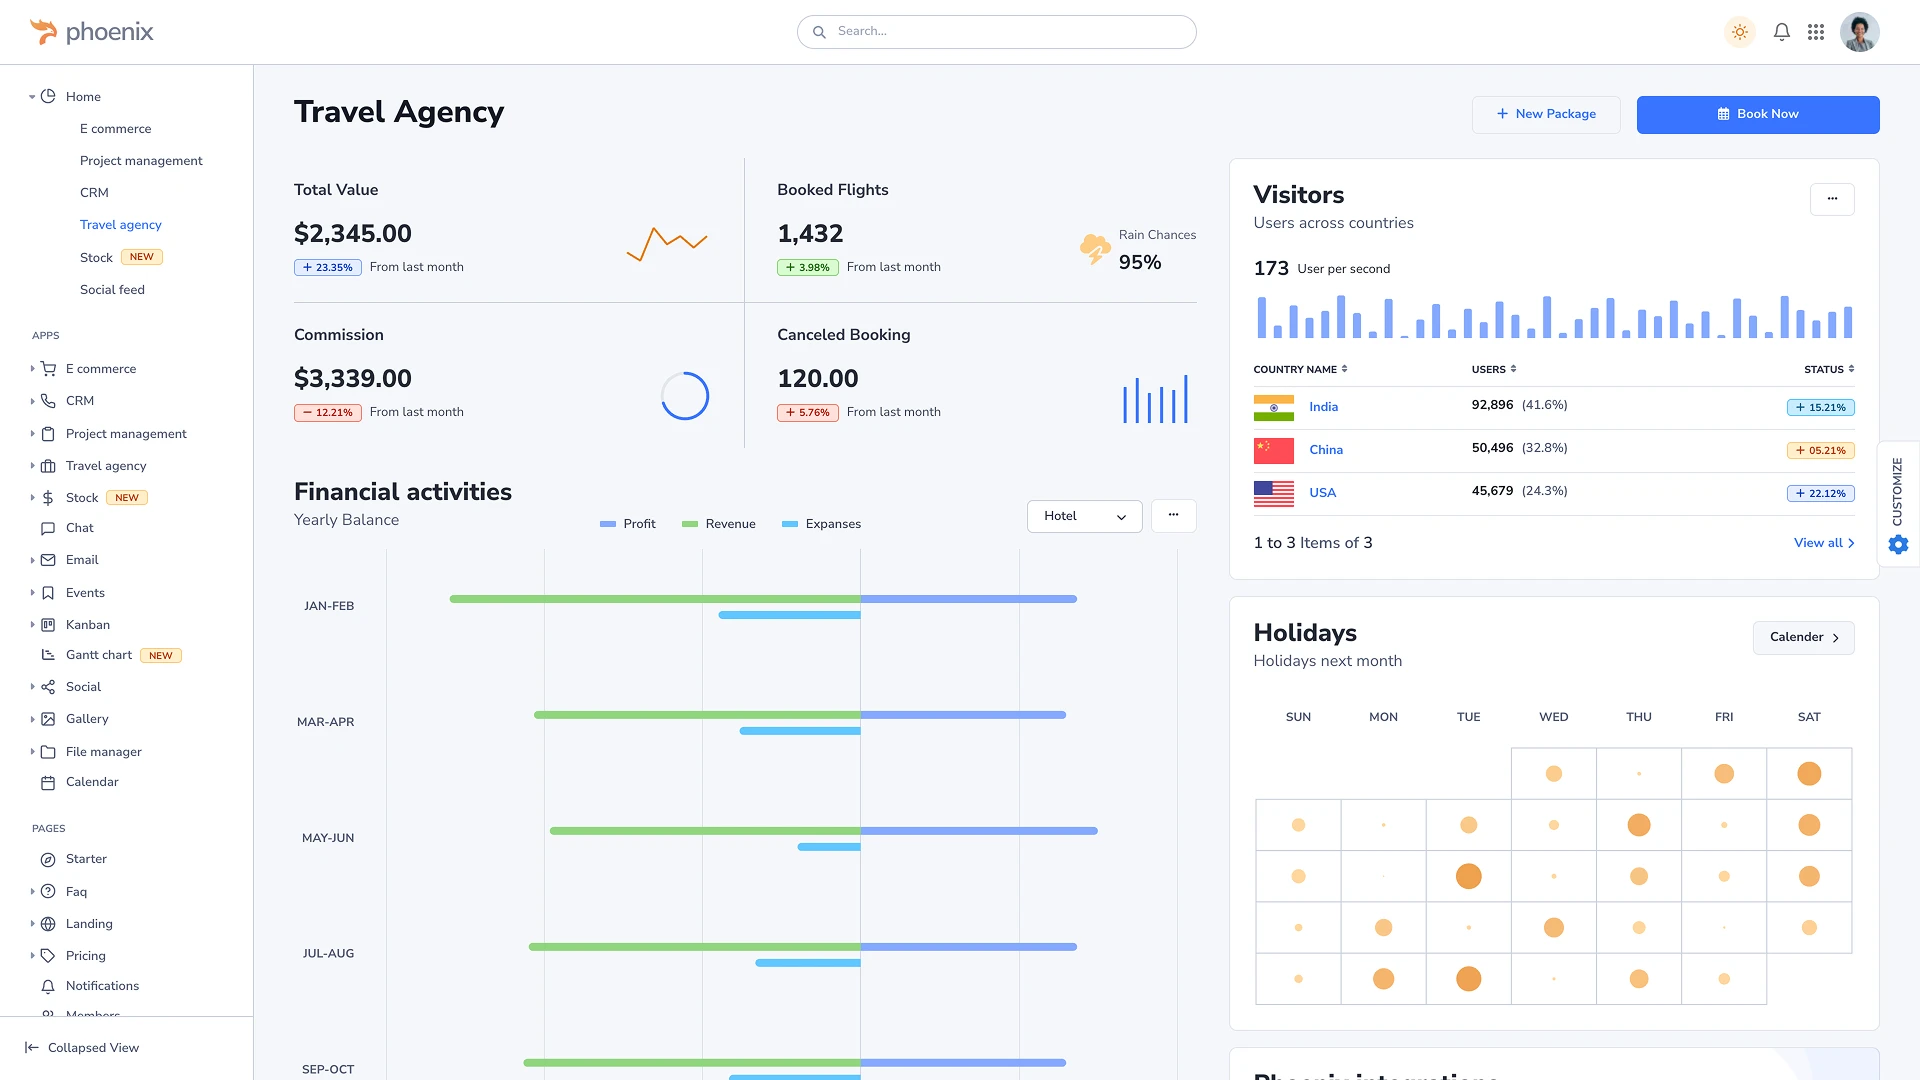This screenshot has height=1080, width=1920.
Task: Click the E commerce cart icon in Apps
Action: tap(48, 369)
